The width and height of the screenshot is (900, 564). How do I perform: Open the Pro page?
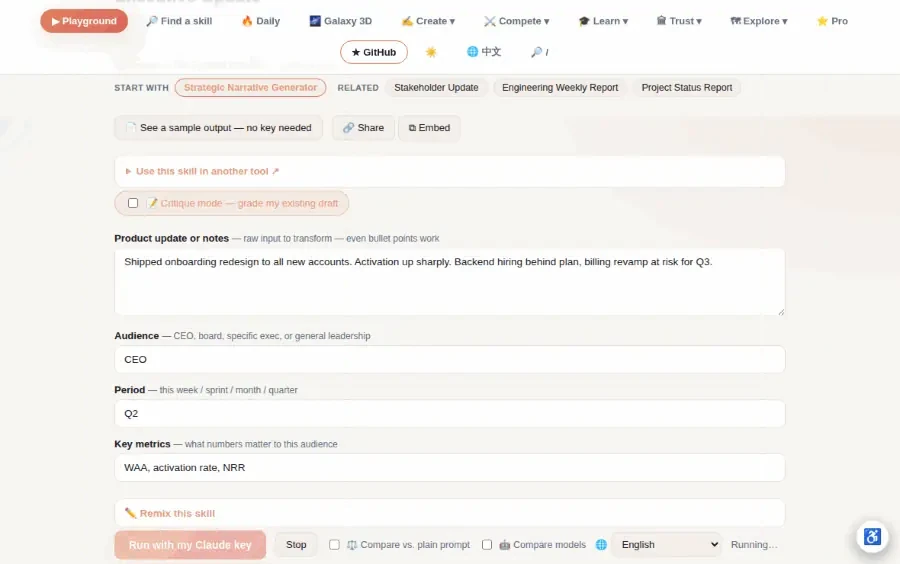pos(832,21)
